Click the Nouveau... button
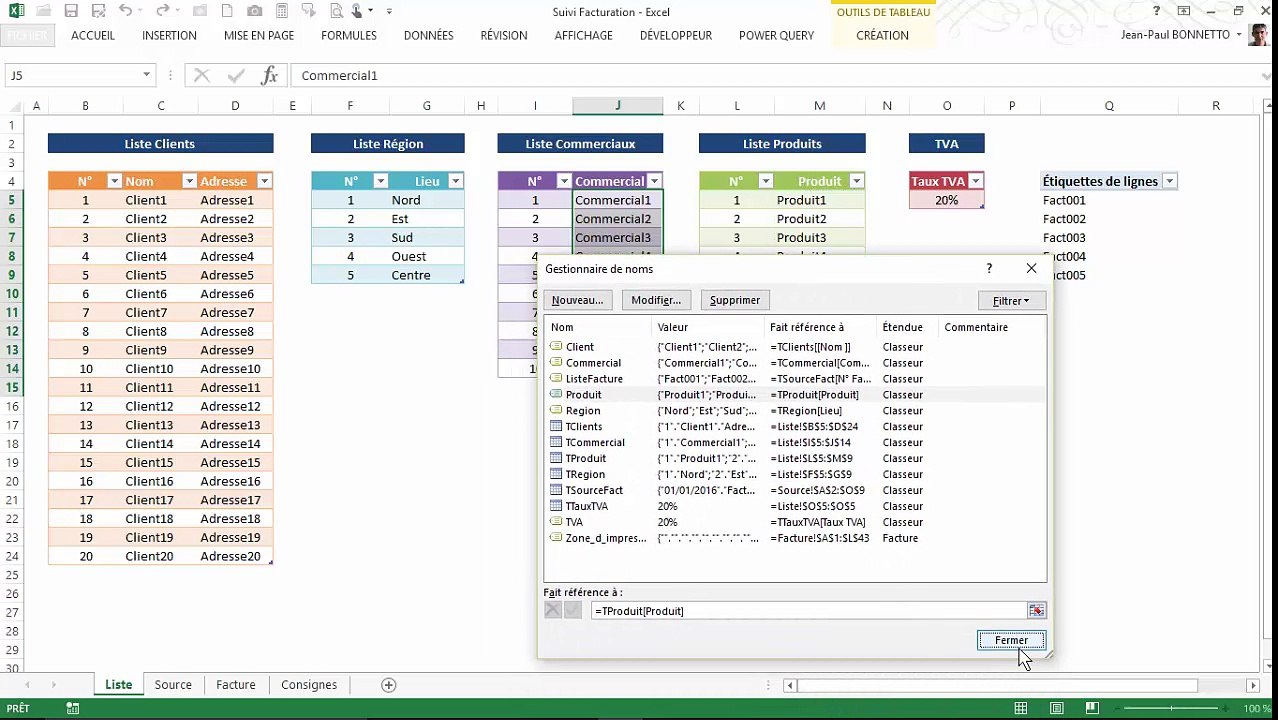The height and width of the screenshot is (720, 1278). [577, 300]
